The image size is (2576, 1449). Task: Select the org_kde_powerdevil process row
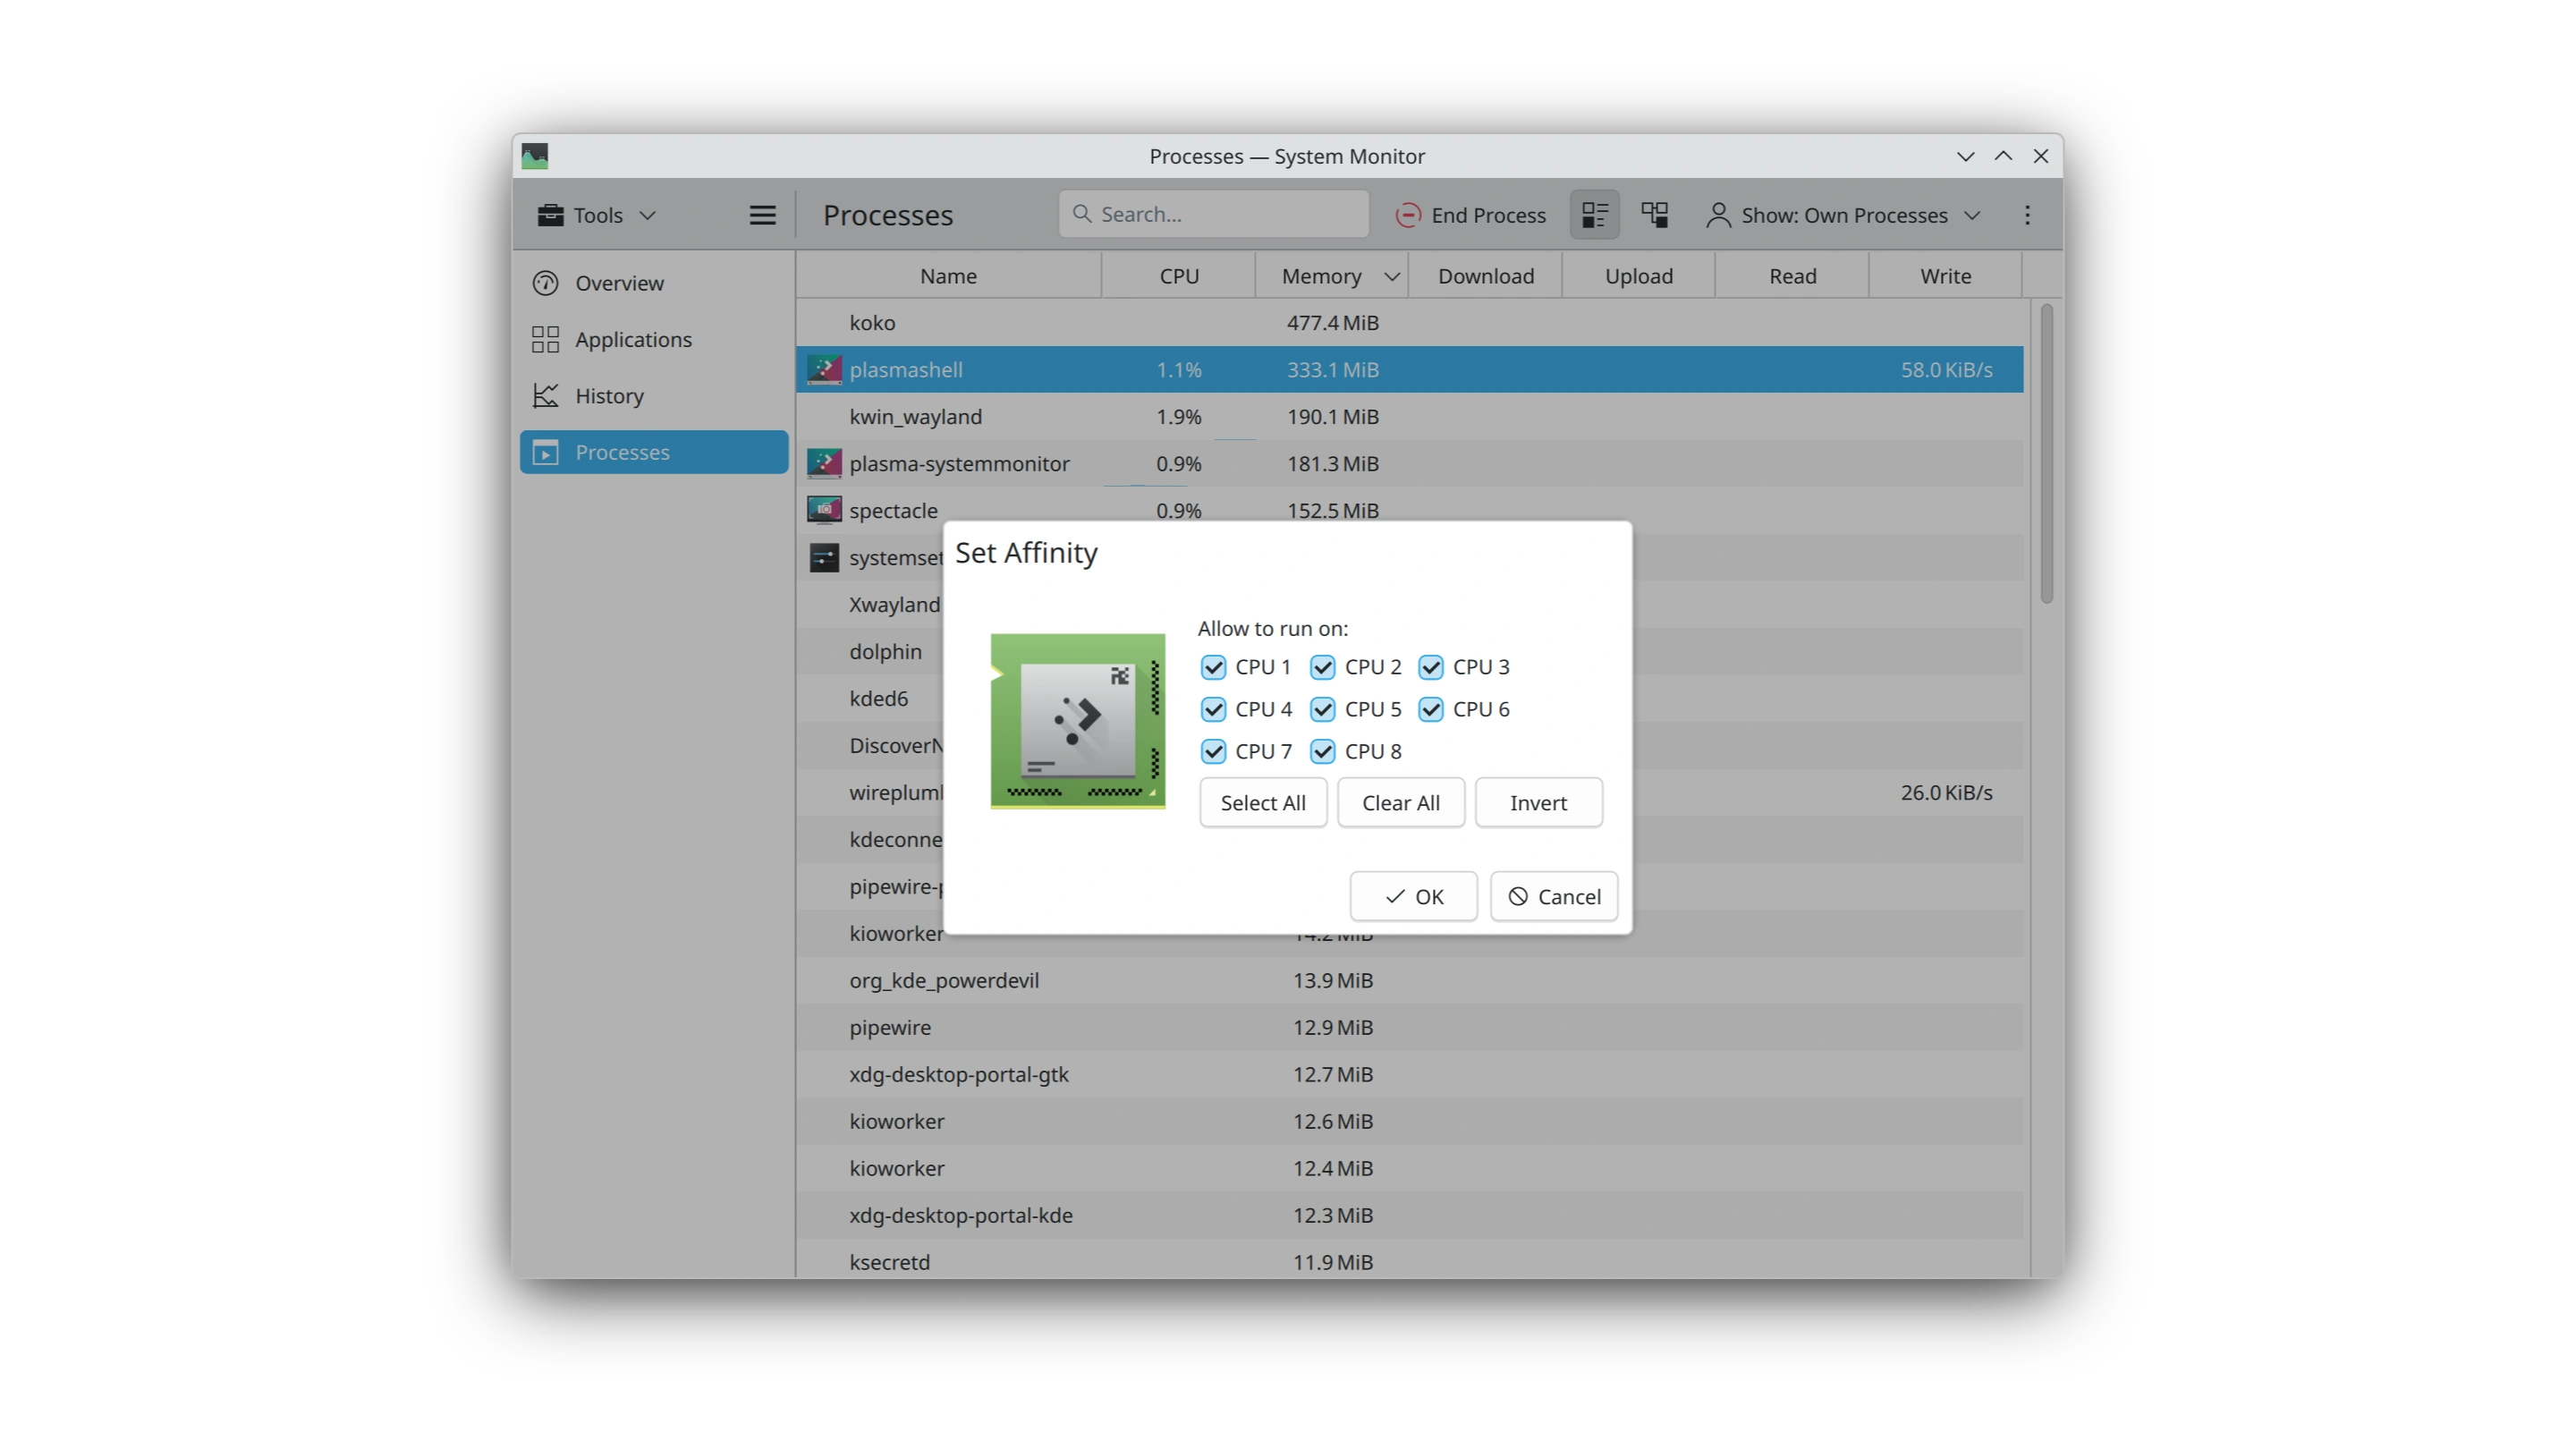[1410, 981]
